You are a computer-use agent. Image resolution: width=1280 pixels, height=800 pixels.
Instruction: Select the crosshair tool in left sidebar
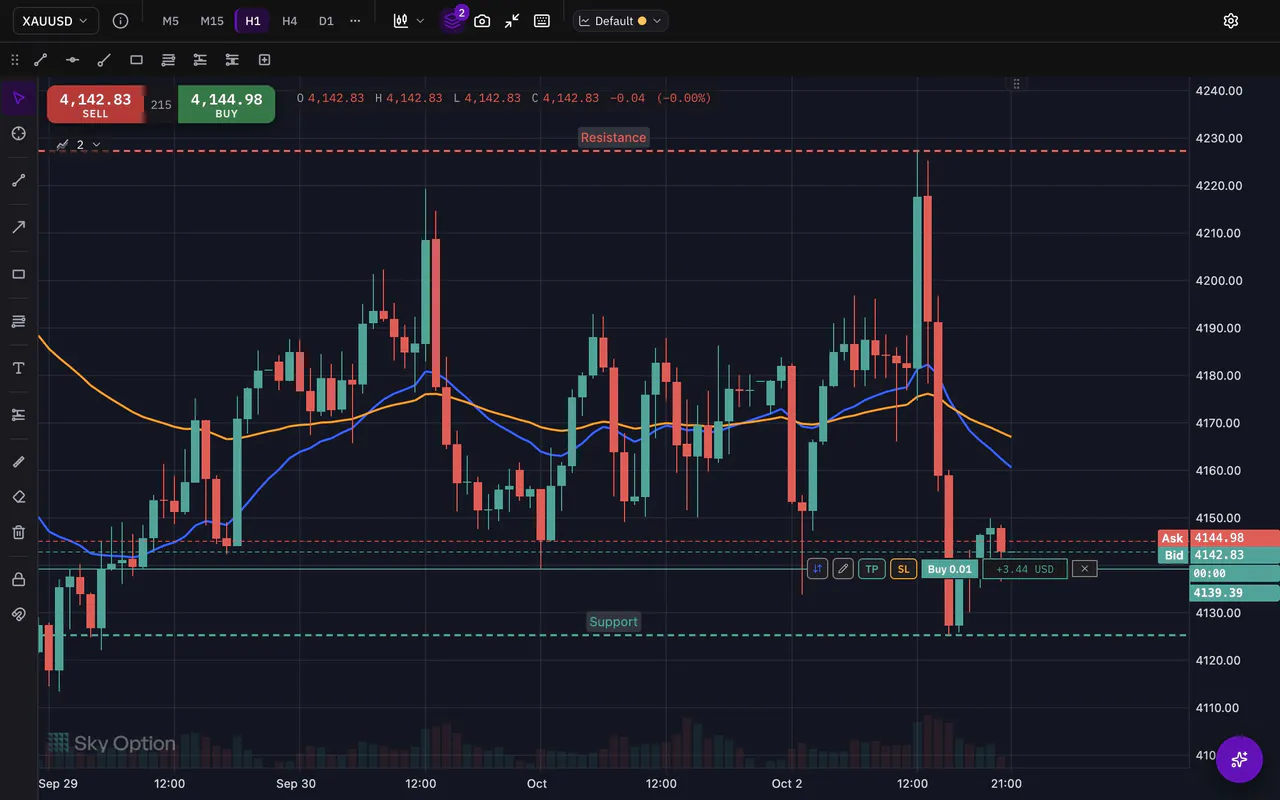coord(18,133)
